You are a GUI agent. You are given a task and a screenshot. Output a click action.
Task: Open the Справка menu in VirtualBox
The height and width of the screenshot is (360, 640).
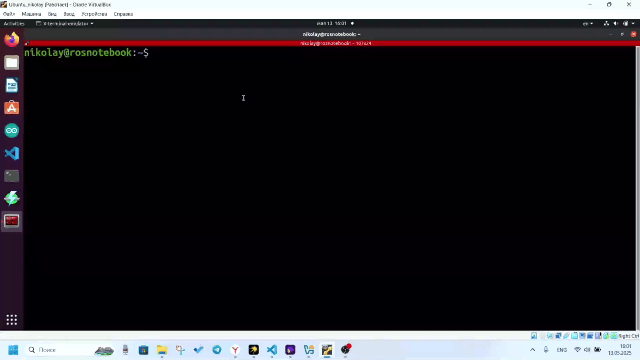[123, 14]
